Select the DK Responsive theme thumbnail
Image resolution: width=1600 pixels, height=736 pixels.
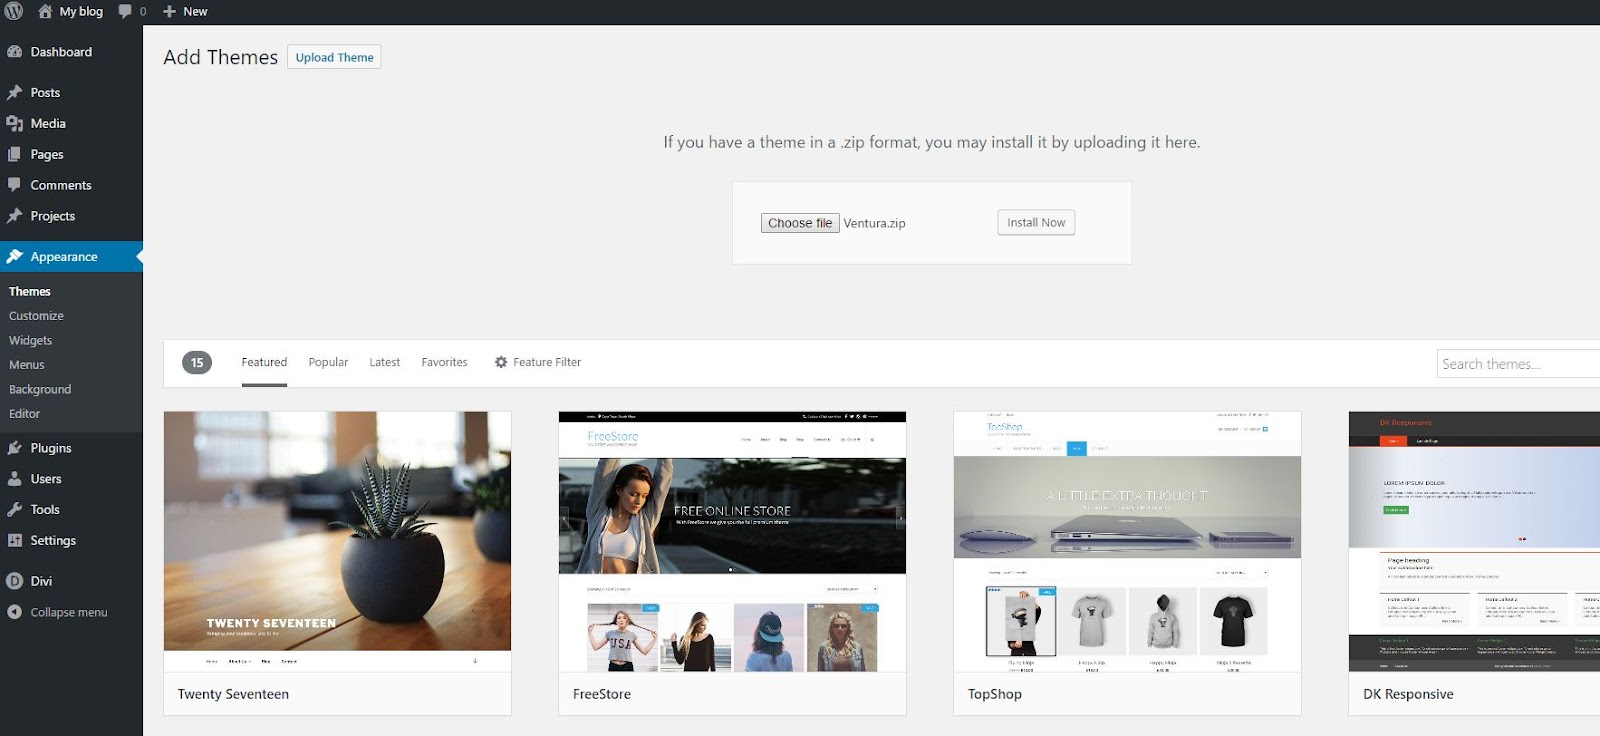[x=1474, y=541]
